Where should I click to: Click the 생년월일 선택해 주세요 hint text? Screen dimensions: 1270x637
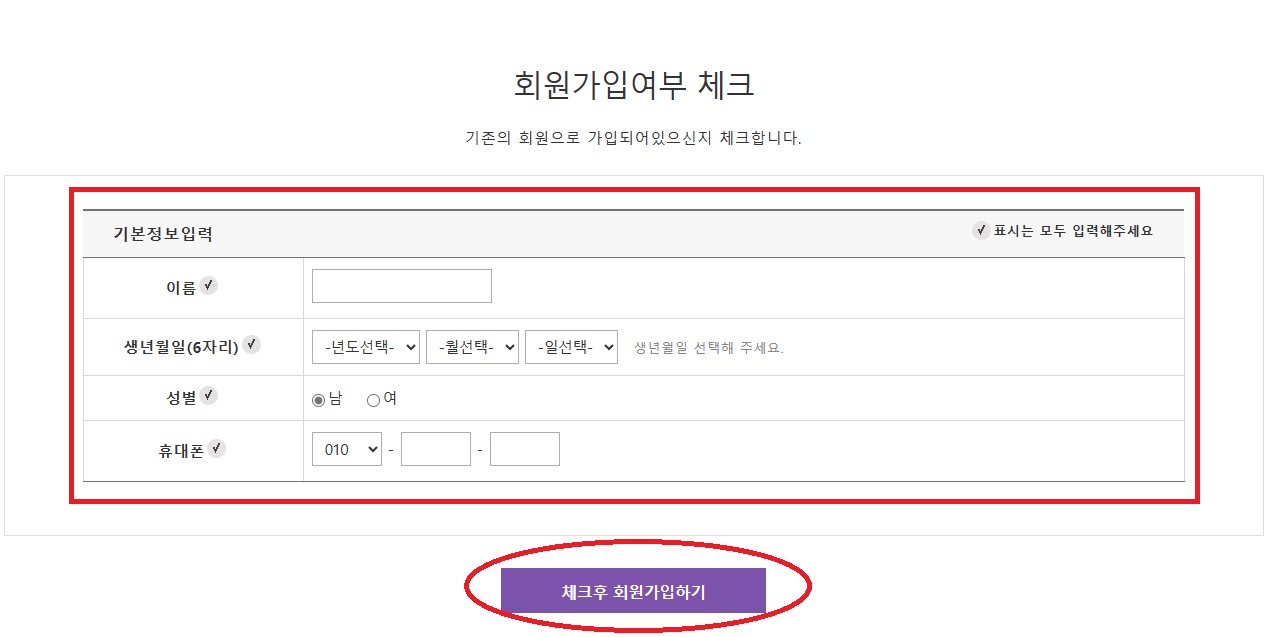coord(709,348)
